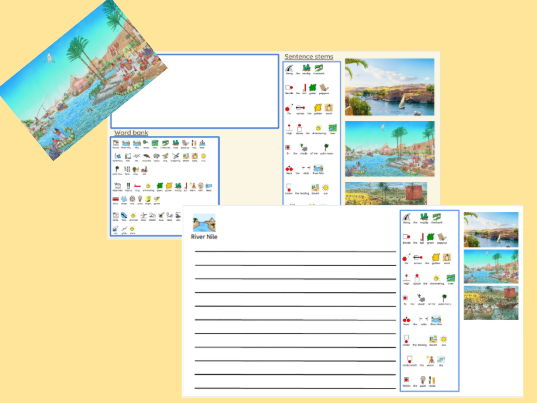Viewport: 537px width, 403px height.
Task: Click the 'shimmering' sun symbol on front worksheet
Action: pos(436,279)
